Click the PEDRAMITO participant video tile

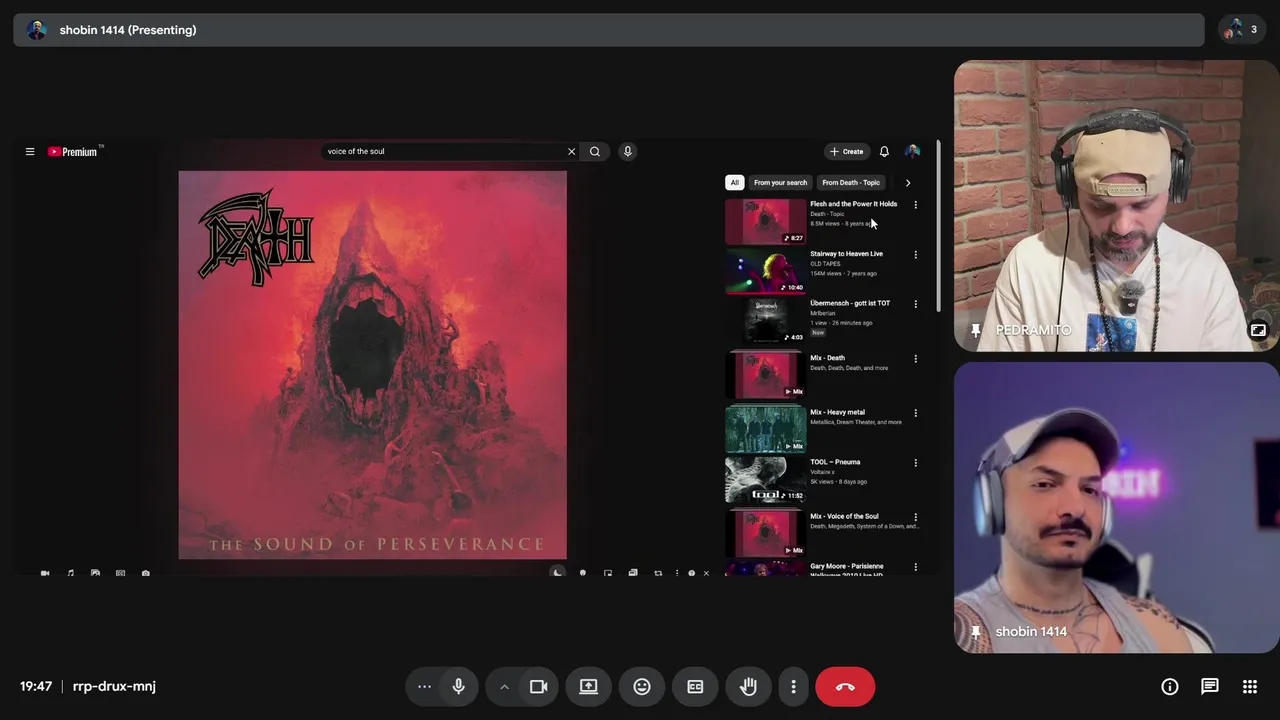[1116, 206]
